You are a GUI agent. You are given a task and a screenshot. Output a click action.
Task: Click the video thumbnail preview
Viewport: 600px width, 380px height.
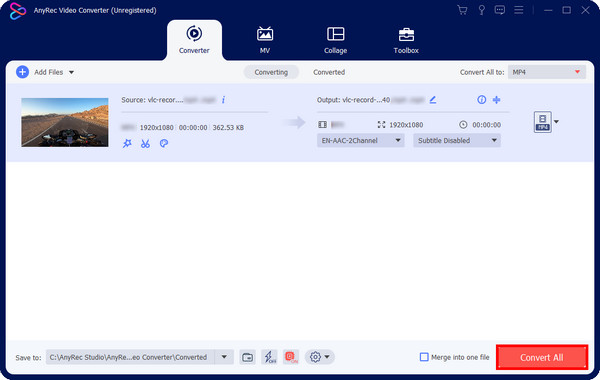65,122
